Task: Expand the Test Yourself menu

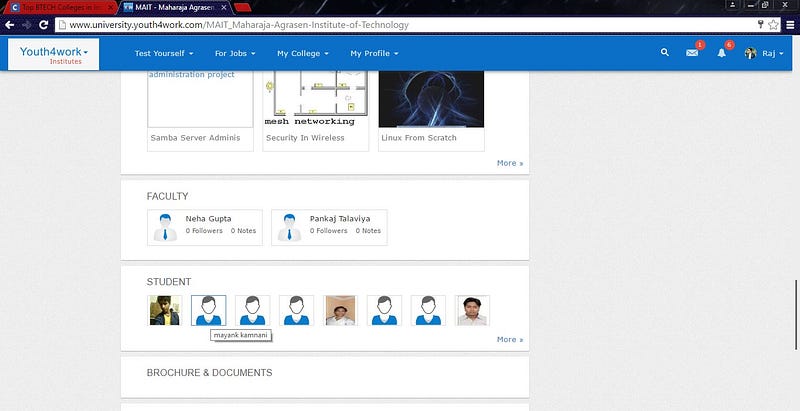Action: (164, 54)
